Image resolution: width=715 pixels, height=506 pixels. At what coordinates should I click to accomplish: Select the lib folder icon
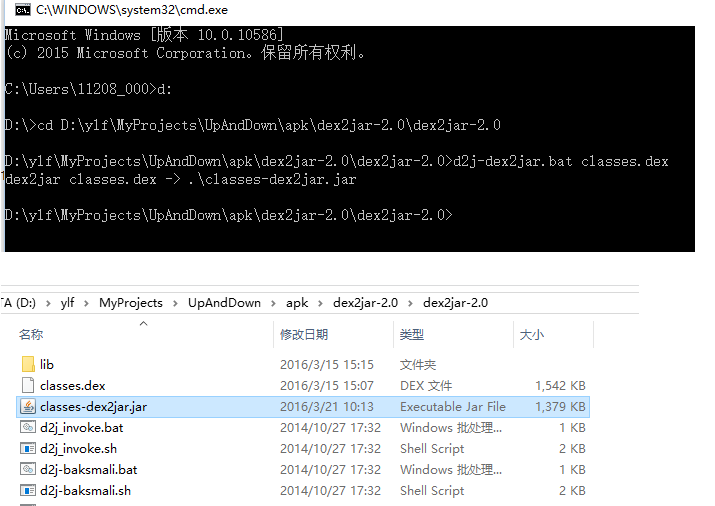click(x=28, y=364)
